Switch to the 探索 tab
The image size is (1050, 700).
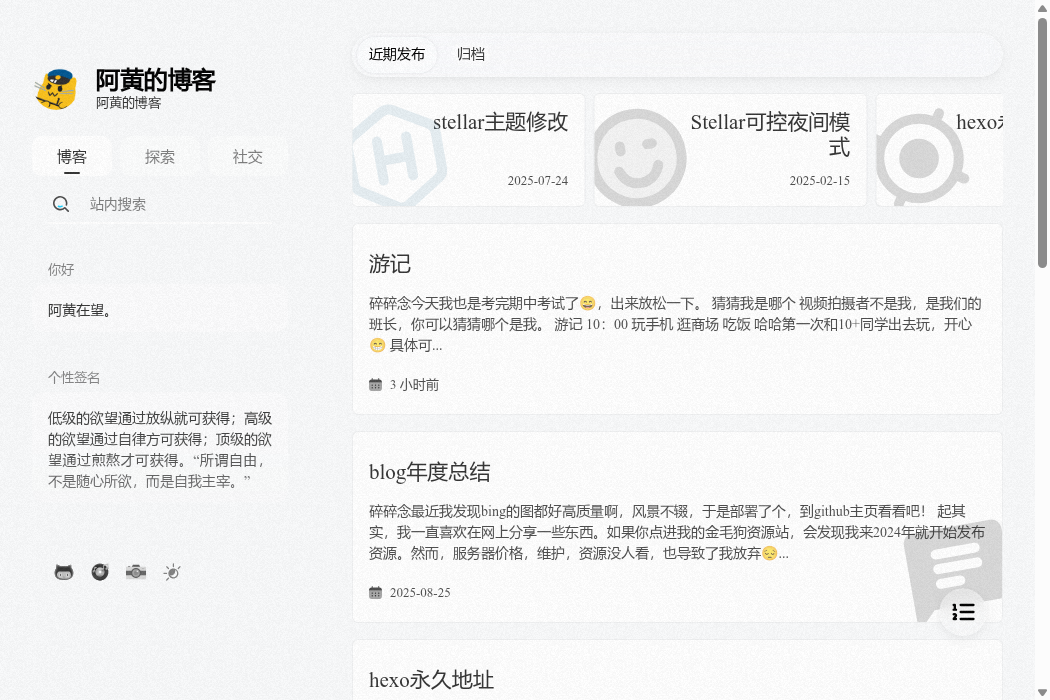[160, 157]
